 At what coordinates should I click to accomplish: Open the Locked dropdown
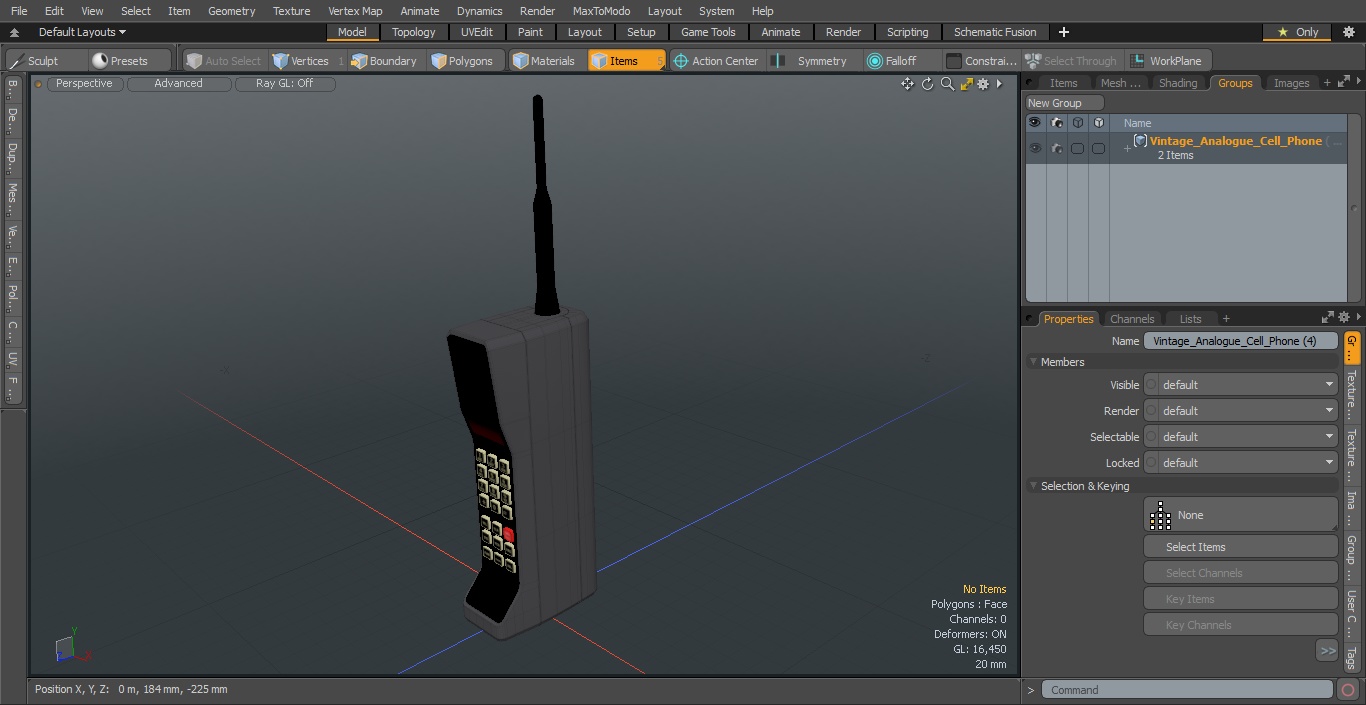point(1241,463)
